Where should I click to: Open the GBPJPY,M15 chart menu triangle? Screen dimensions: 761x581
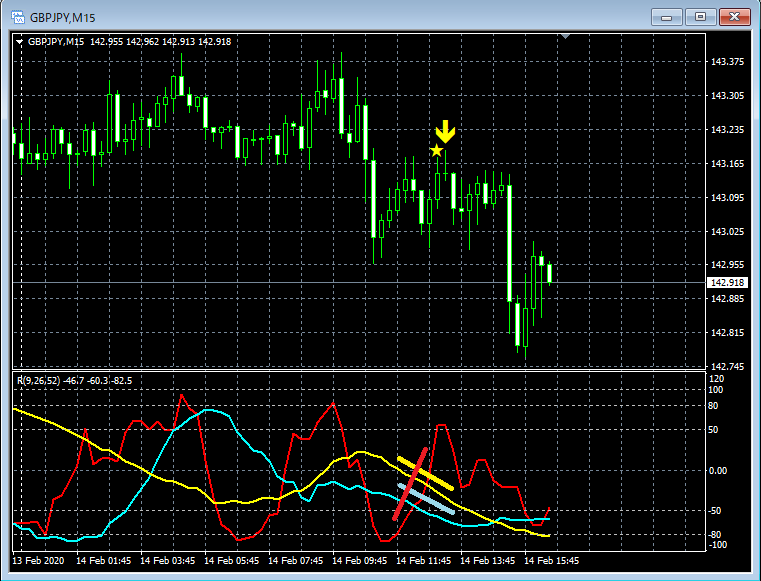click(x=19, y=42)
